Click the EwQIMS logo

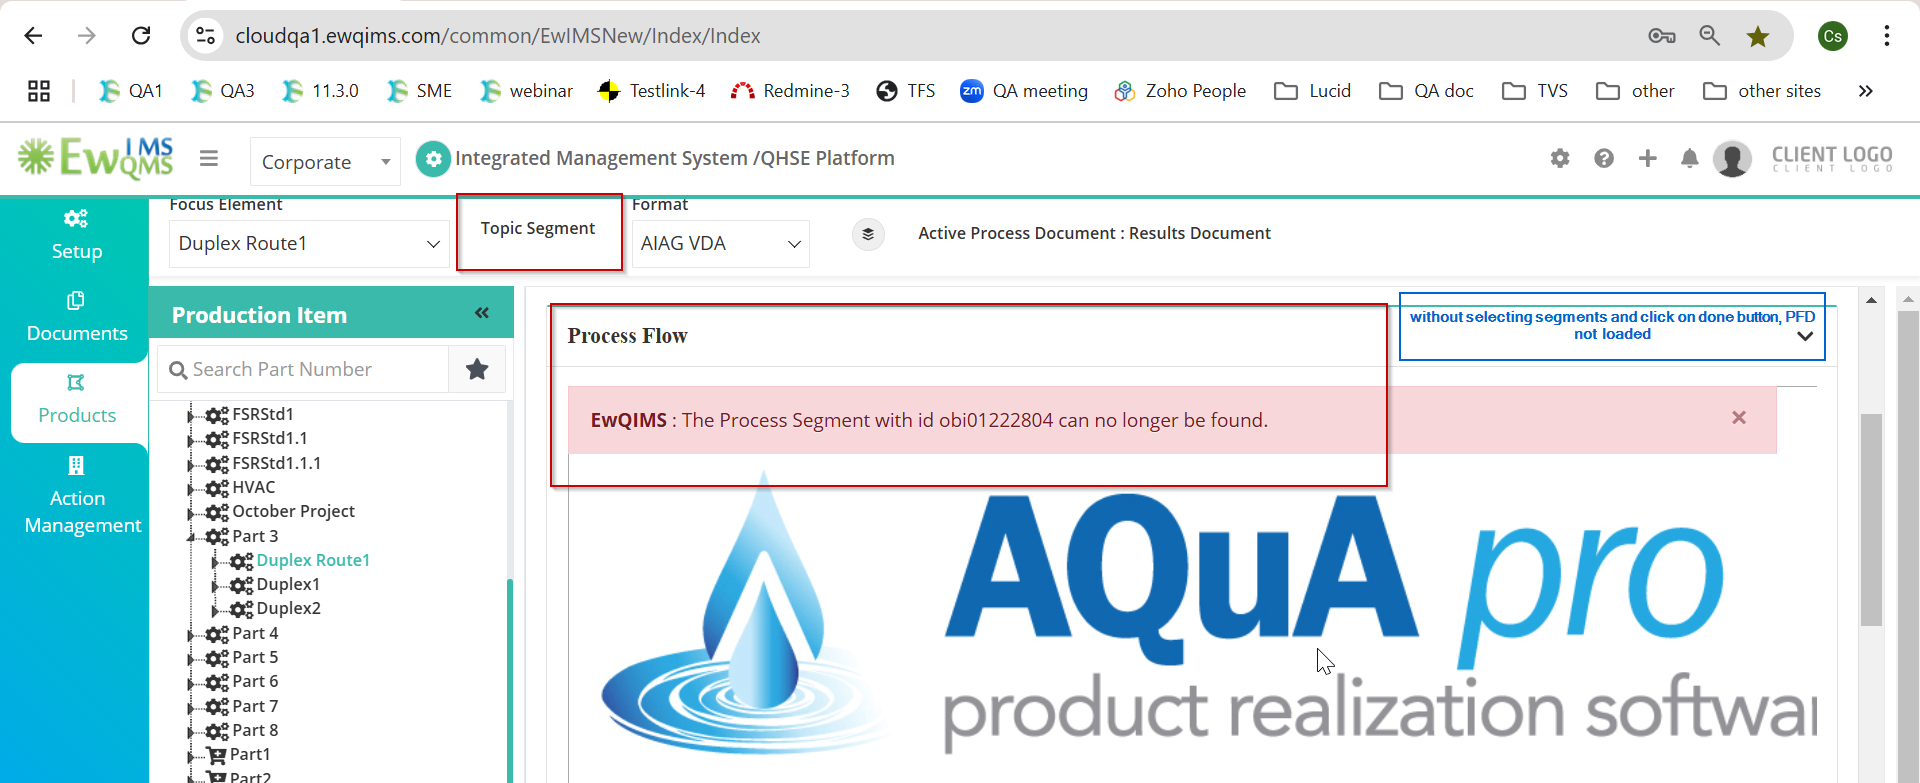(96, 158)
